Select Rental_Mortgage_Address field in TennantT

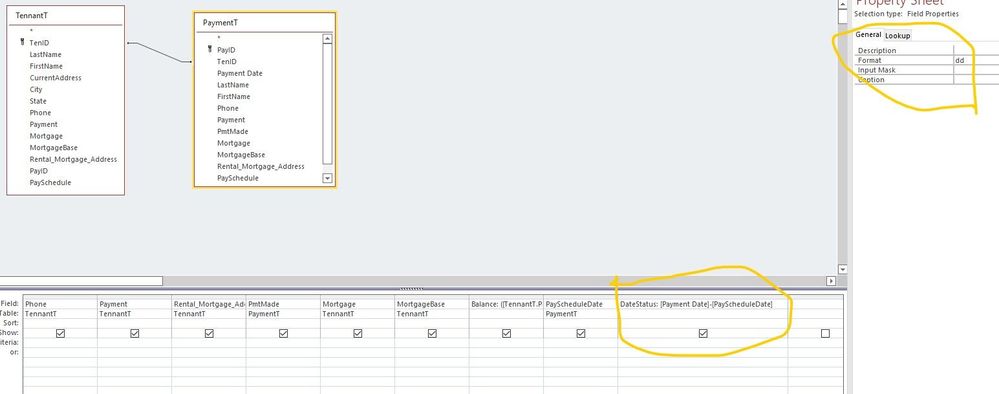coord(73,159)
